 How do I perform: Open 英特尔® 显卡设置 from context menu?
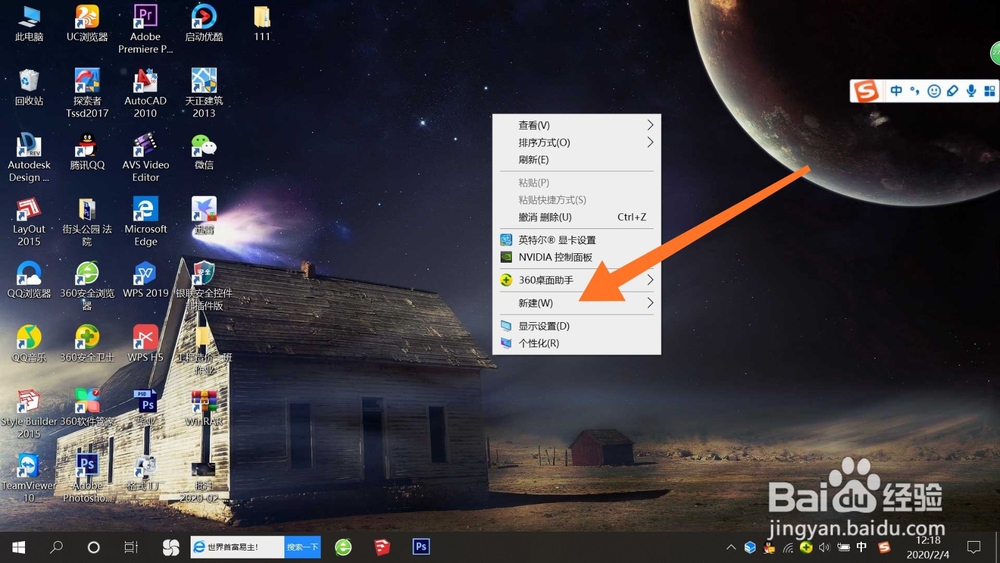pos(577,240)
